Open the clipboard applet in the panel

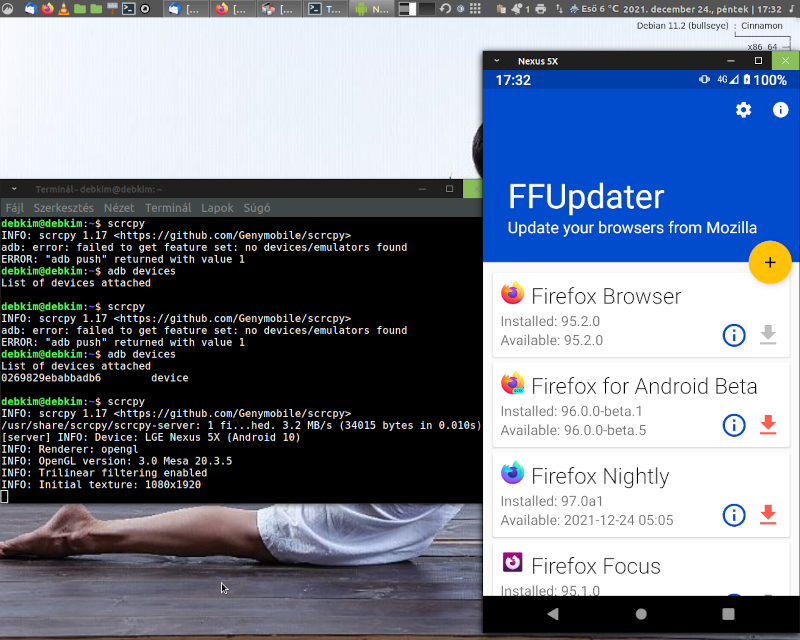click(x=501, y=9)
